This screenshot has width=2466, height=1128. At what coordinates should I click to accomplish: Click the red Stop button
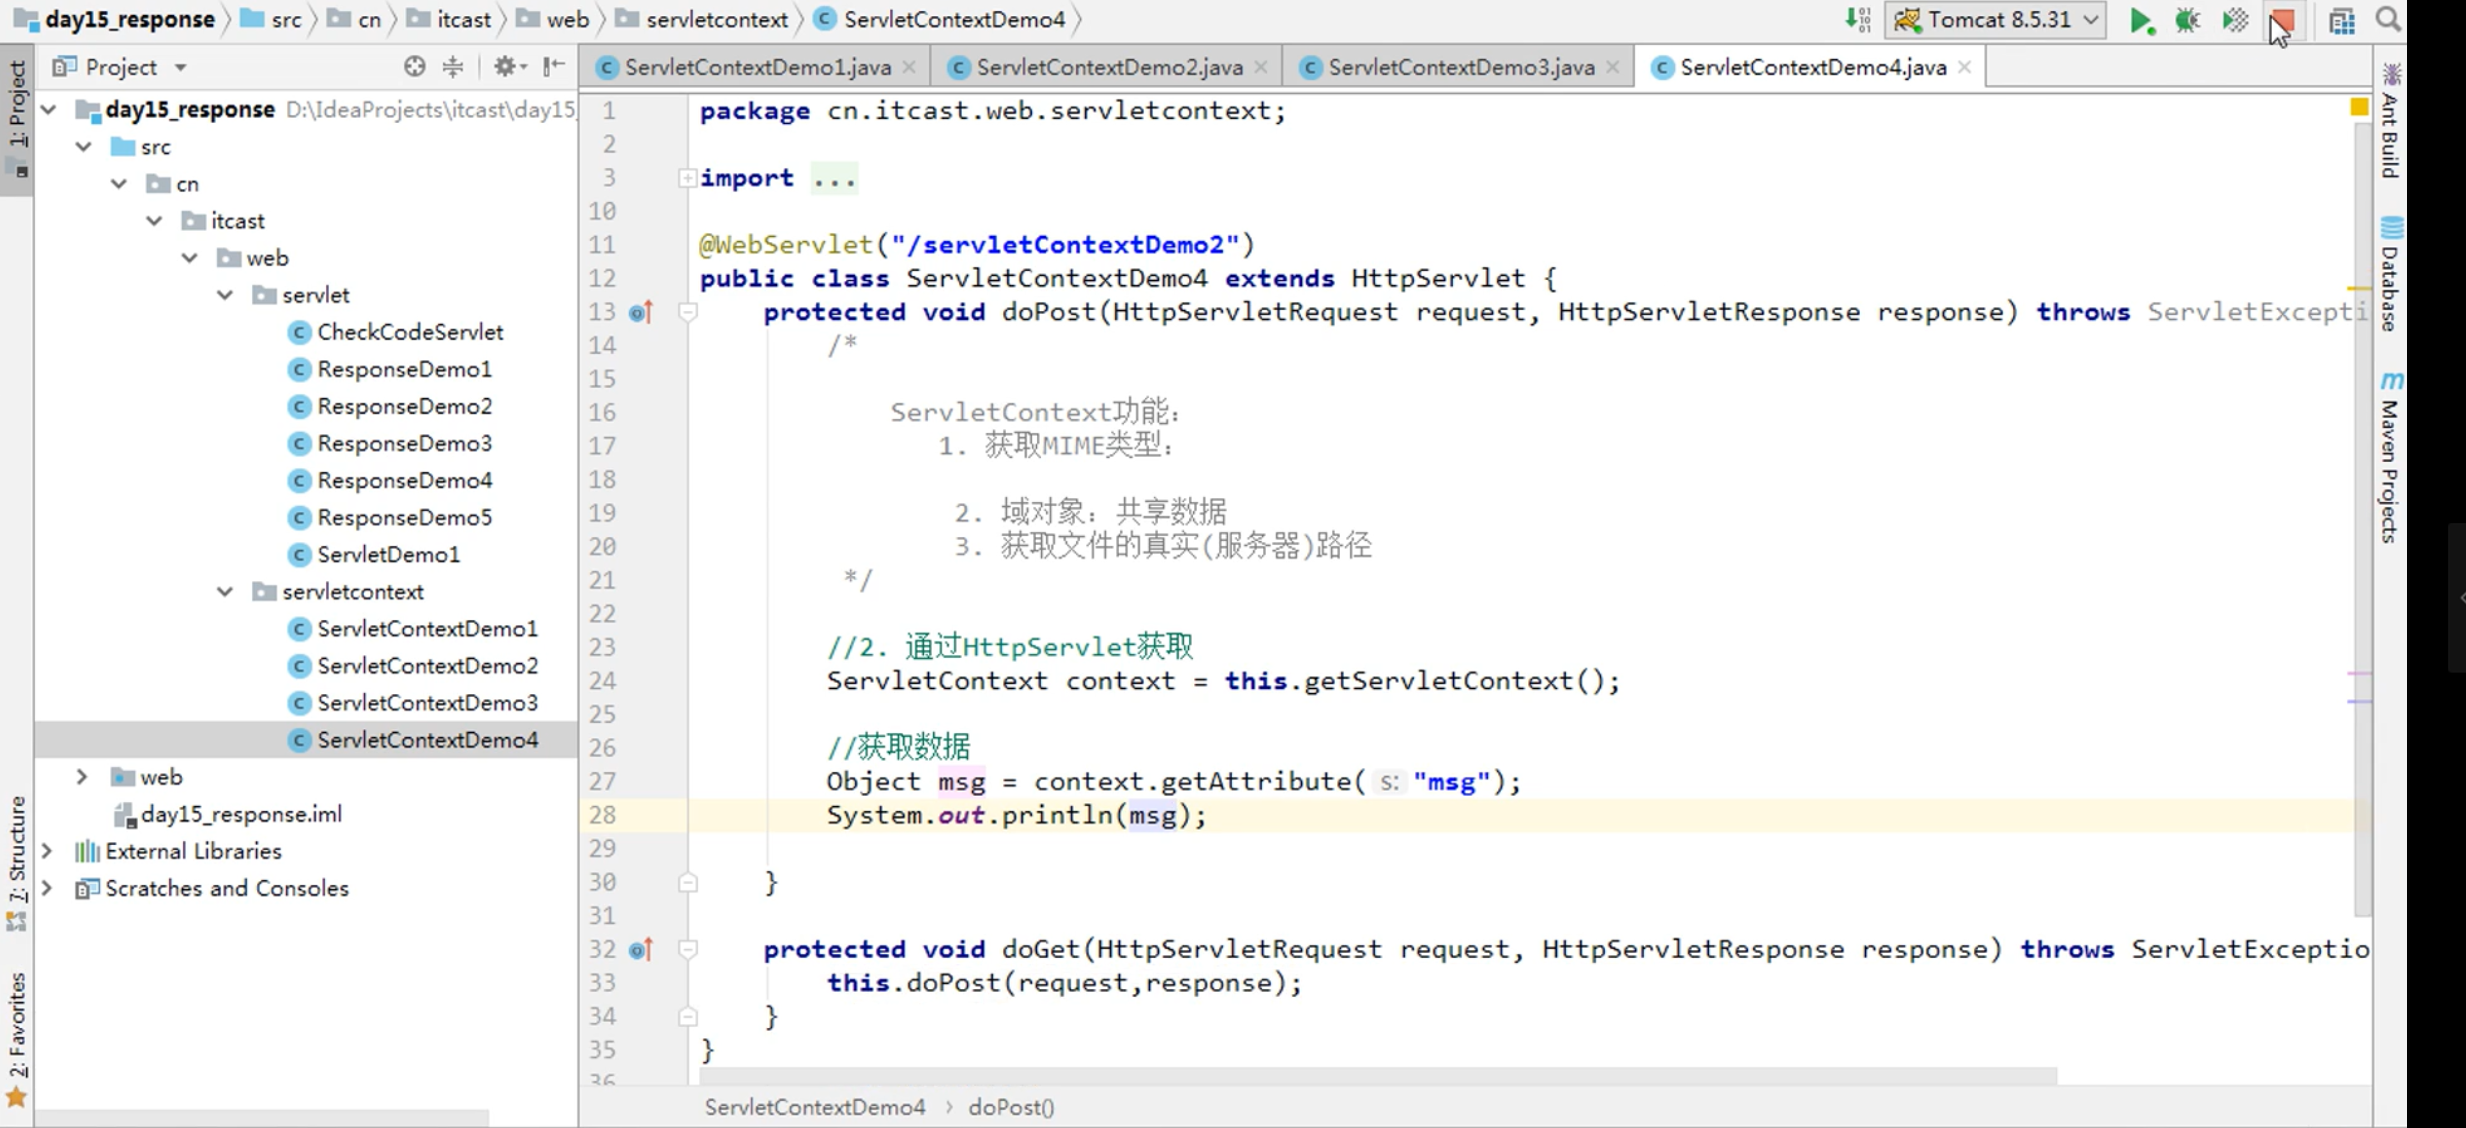pyautogui.click(x=2281, y=21)
